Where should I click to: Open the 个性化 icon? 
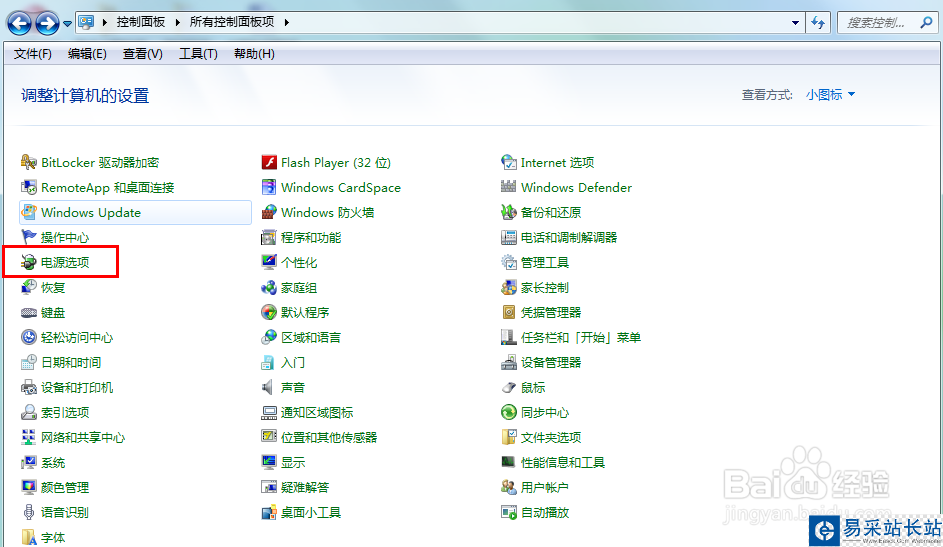point(269,262)
